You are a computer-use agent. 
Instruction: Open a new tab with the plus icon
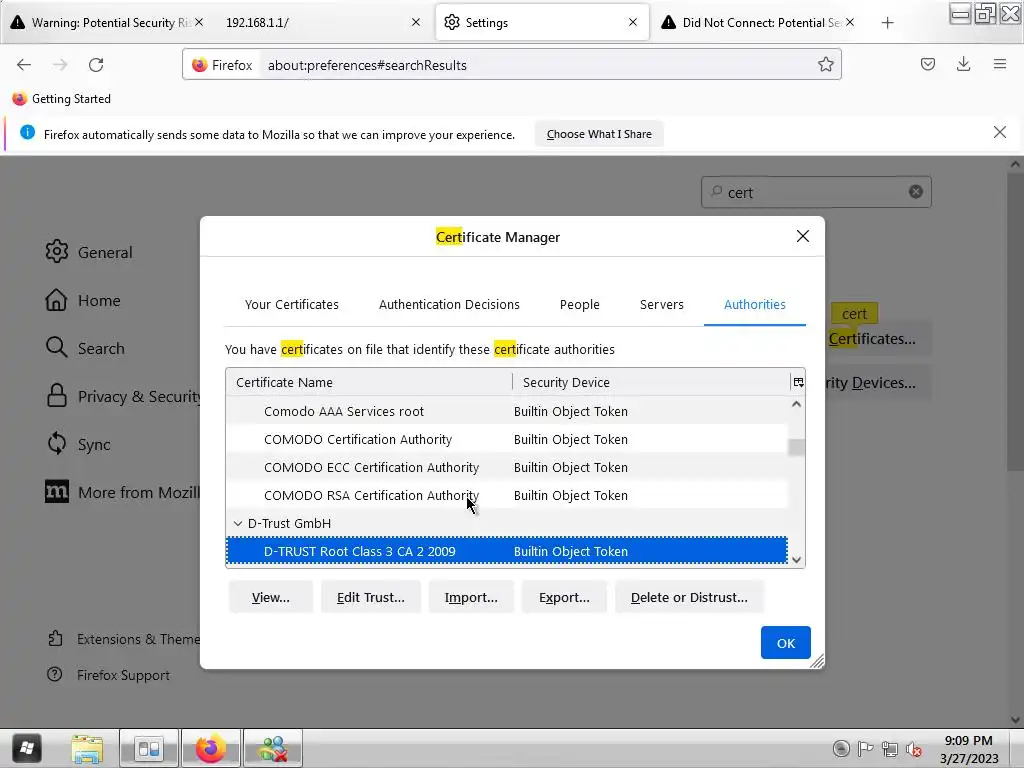pos(887,23)
